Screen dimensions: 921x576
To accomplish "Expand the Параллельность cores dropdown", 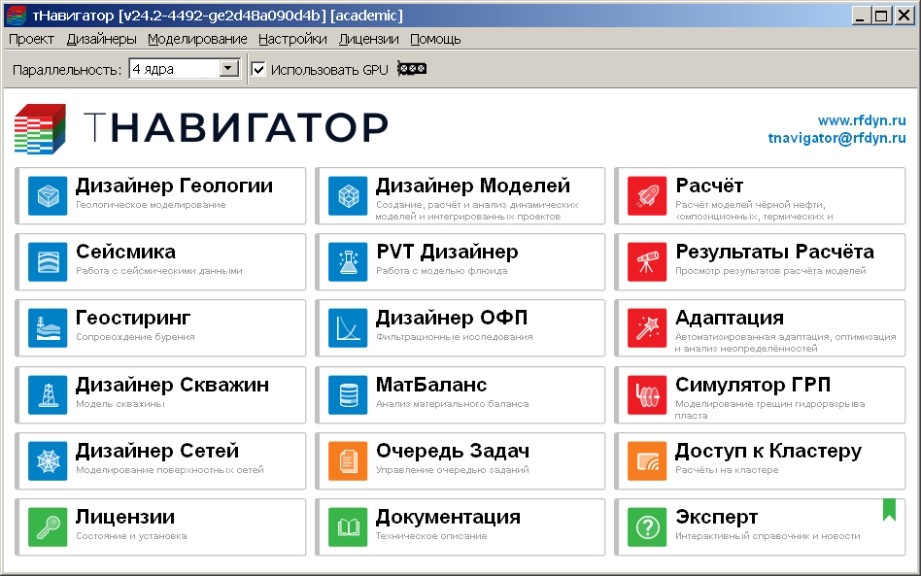I will [x=228, y=69].
